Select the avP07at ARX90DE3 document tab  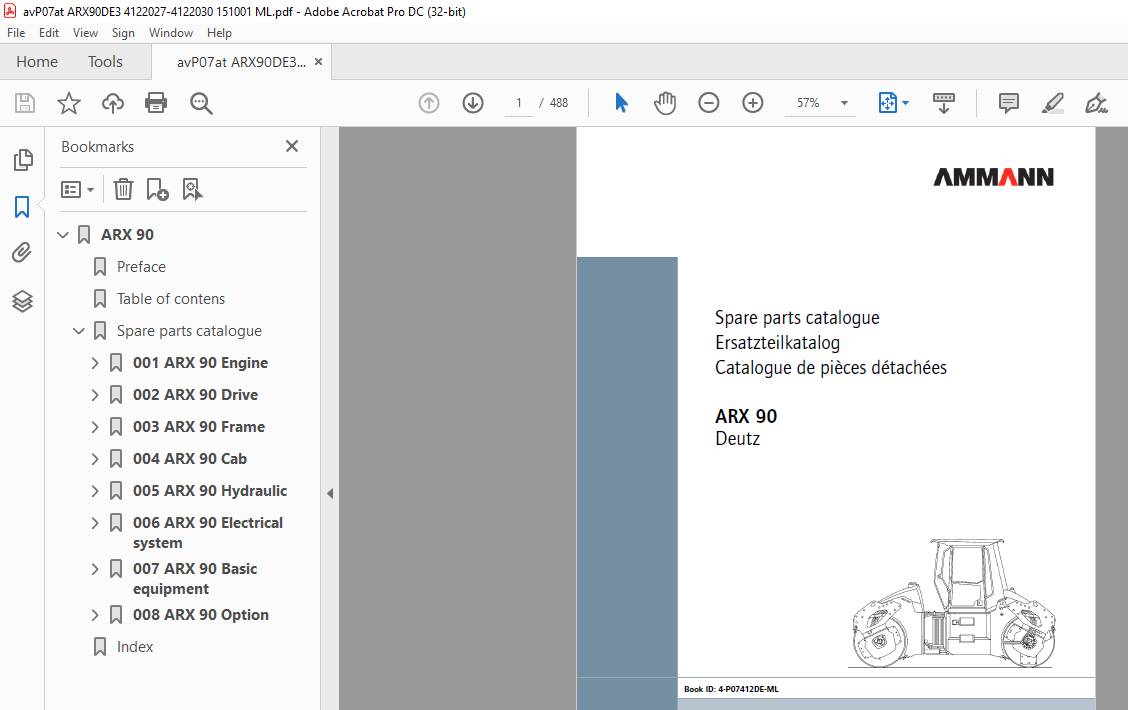241,62
